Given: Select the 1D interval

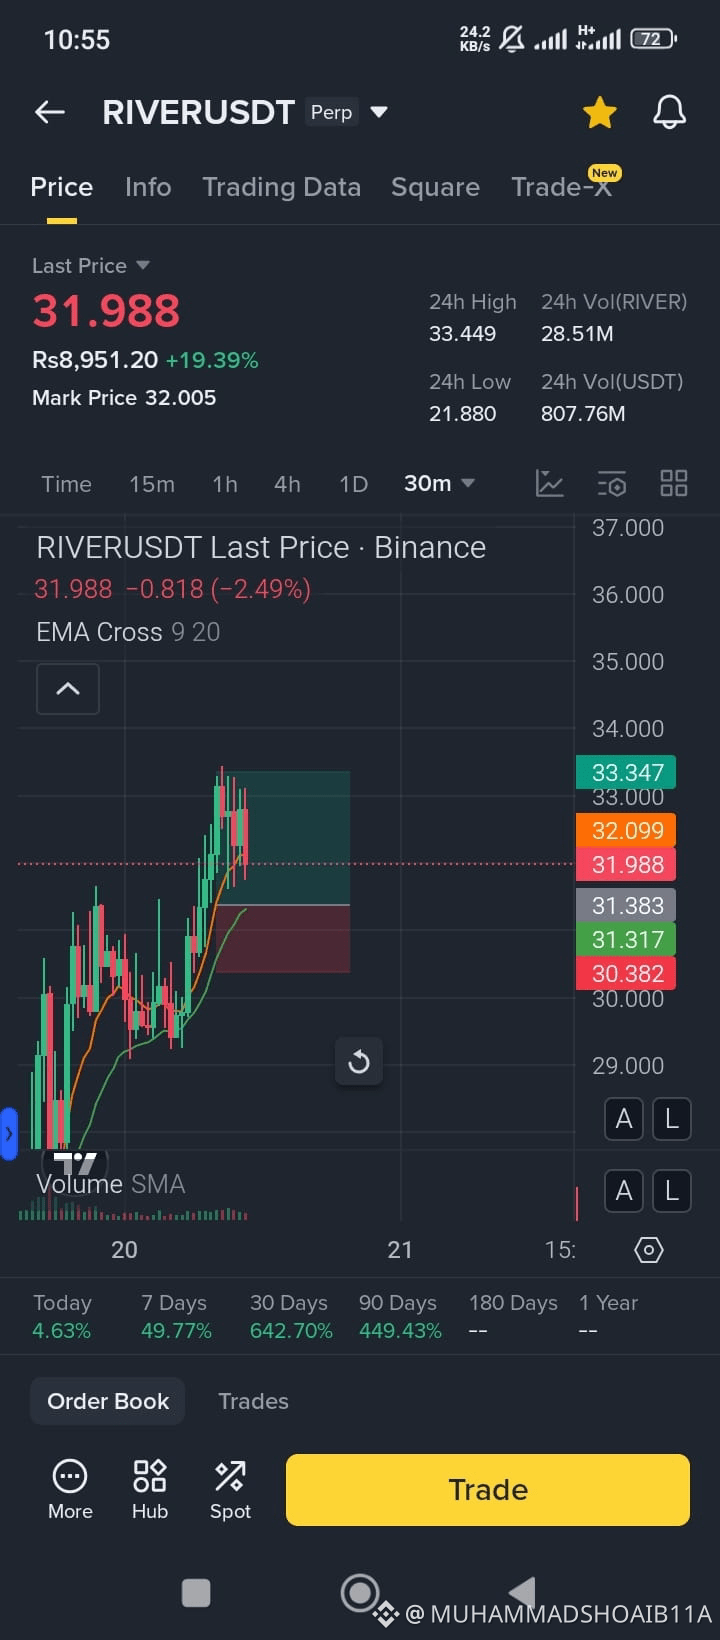Looking at the screenshot, I should point(353,484).
